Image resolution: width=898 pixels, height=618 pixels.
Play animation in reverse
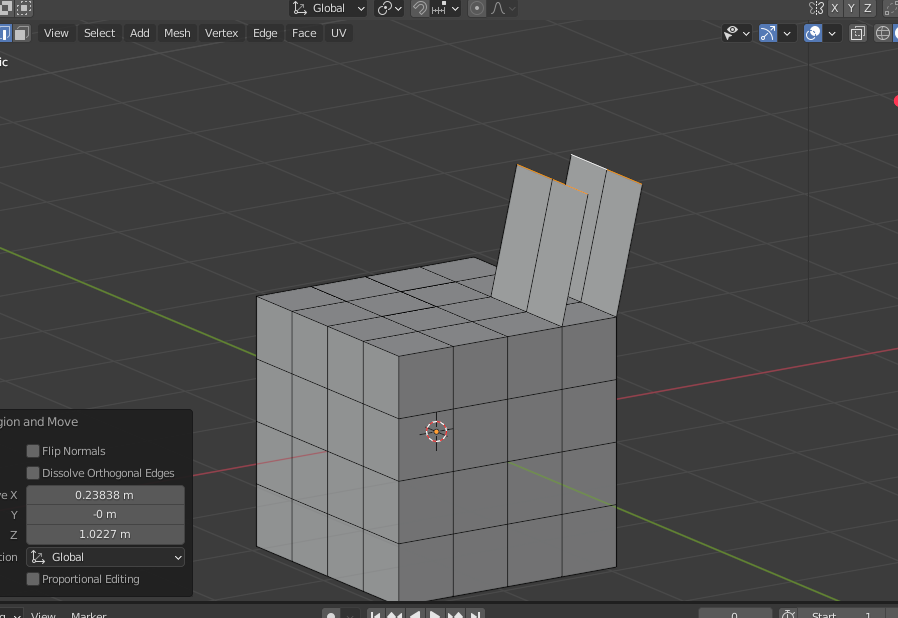(415, 615)
